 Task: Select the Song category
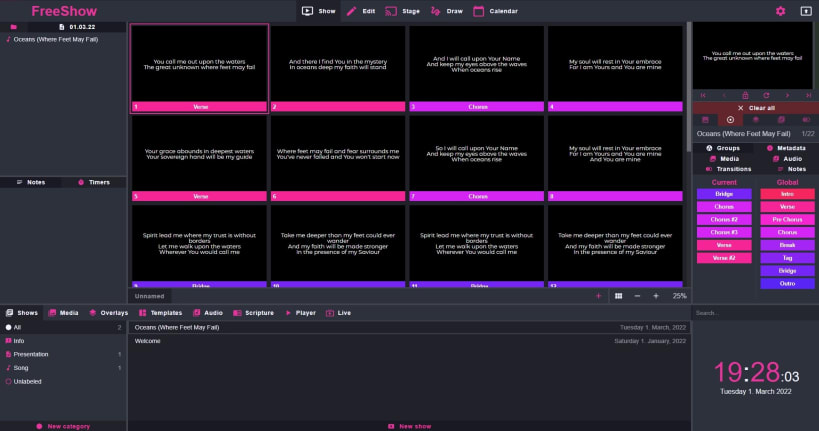coord(63,368)
